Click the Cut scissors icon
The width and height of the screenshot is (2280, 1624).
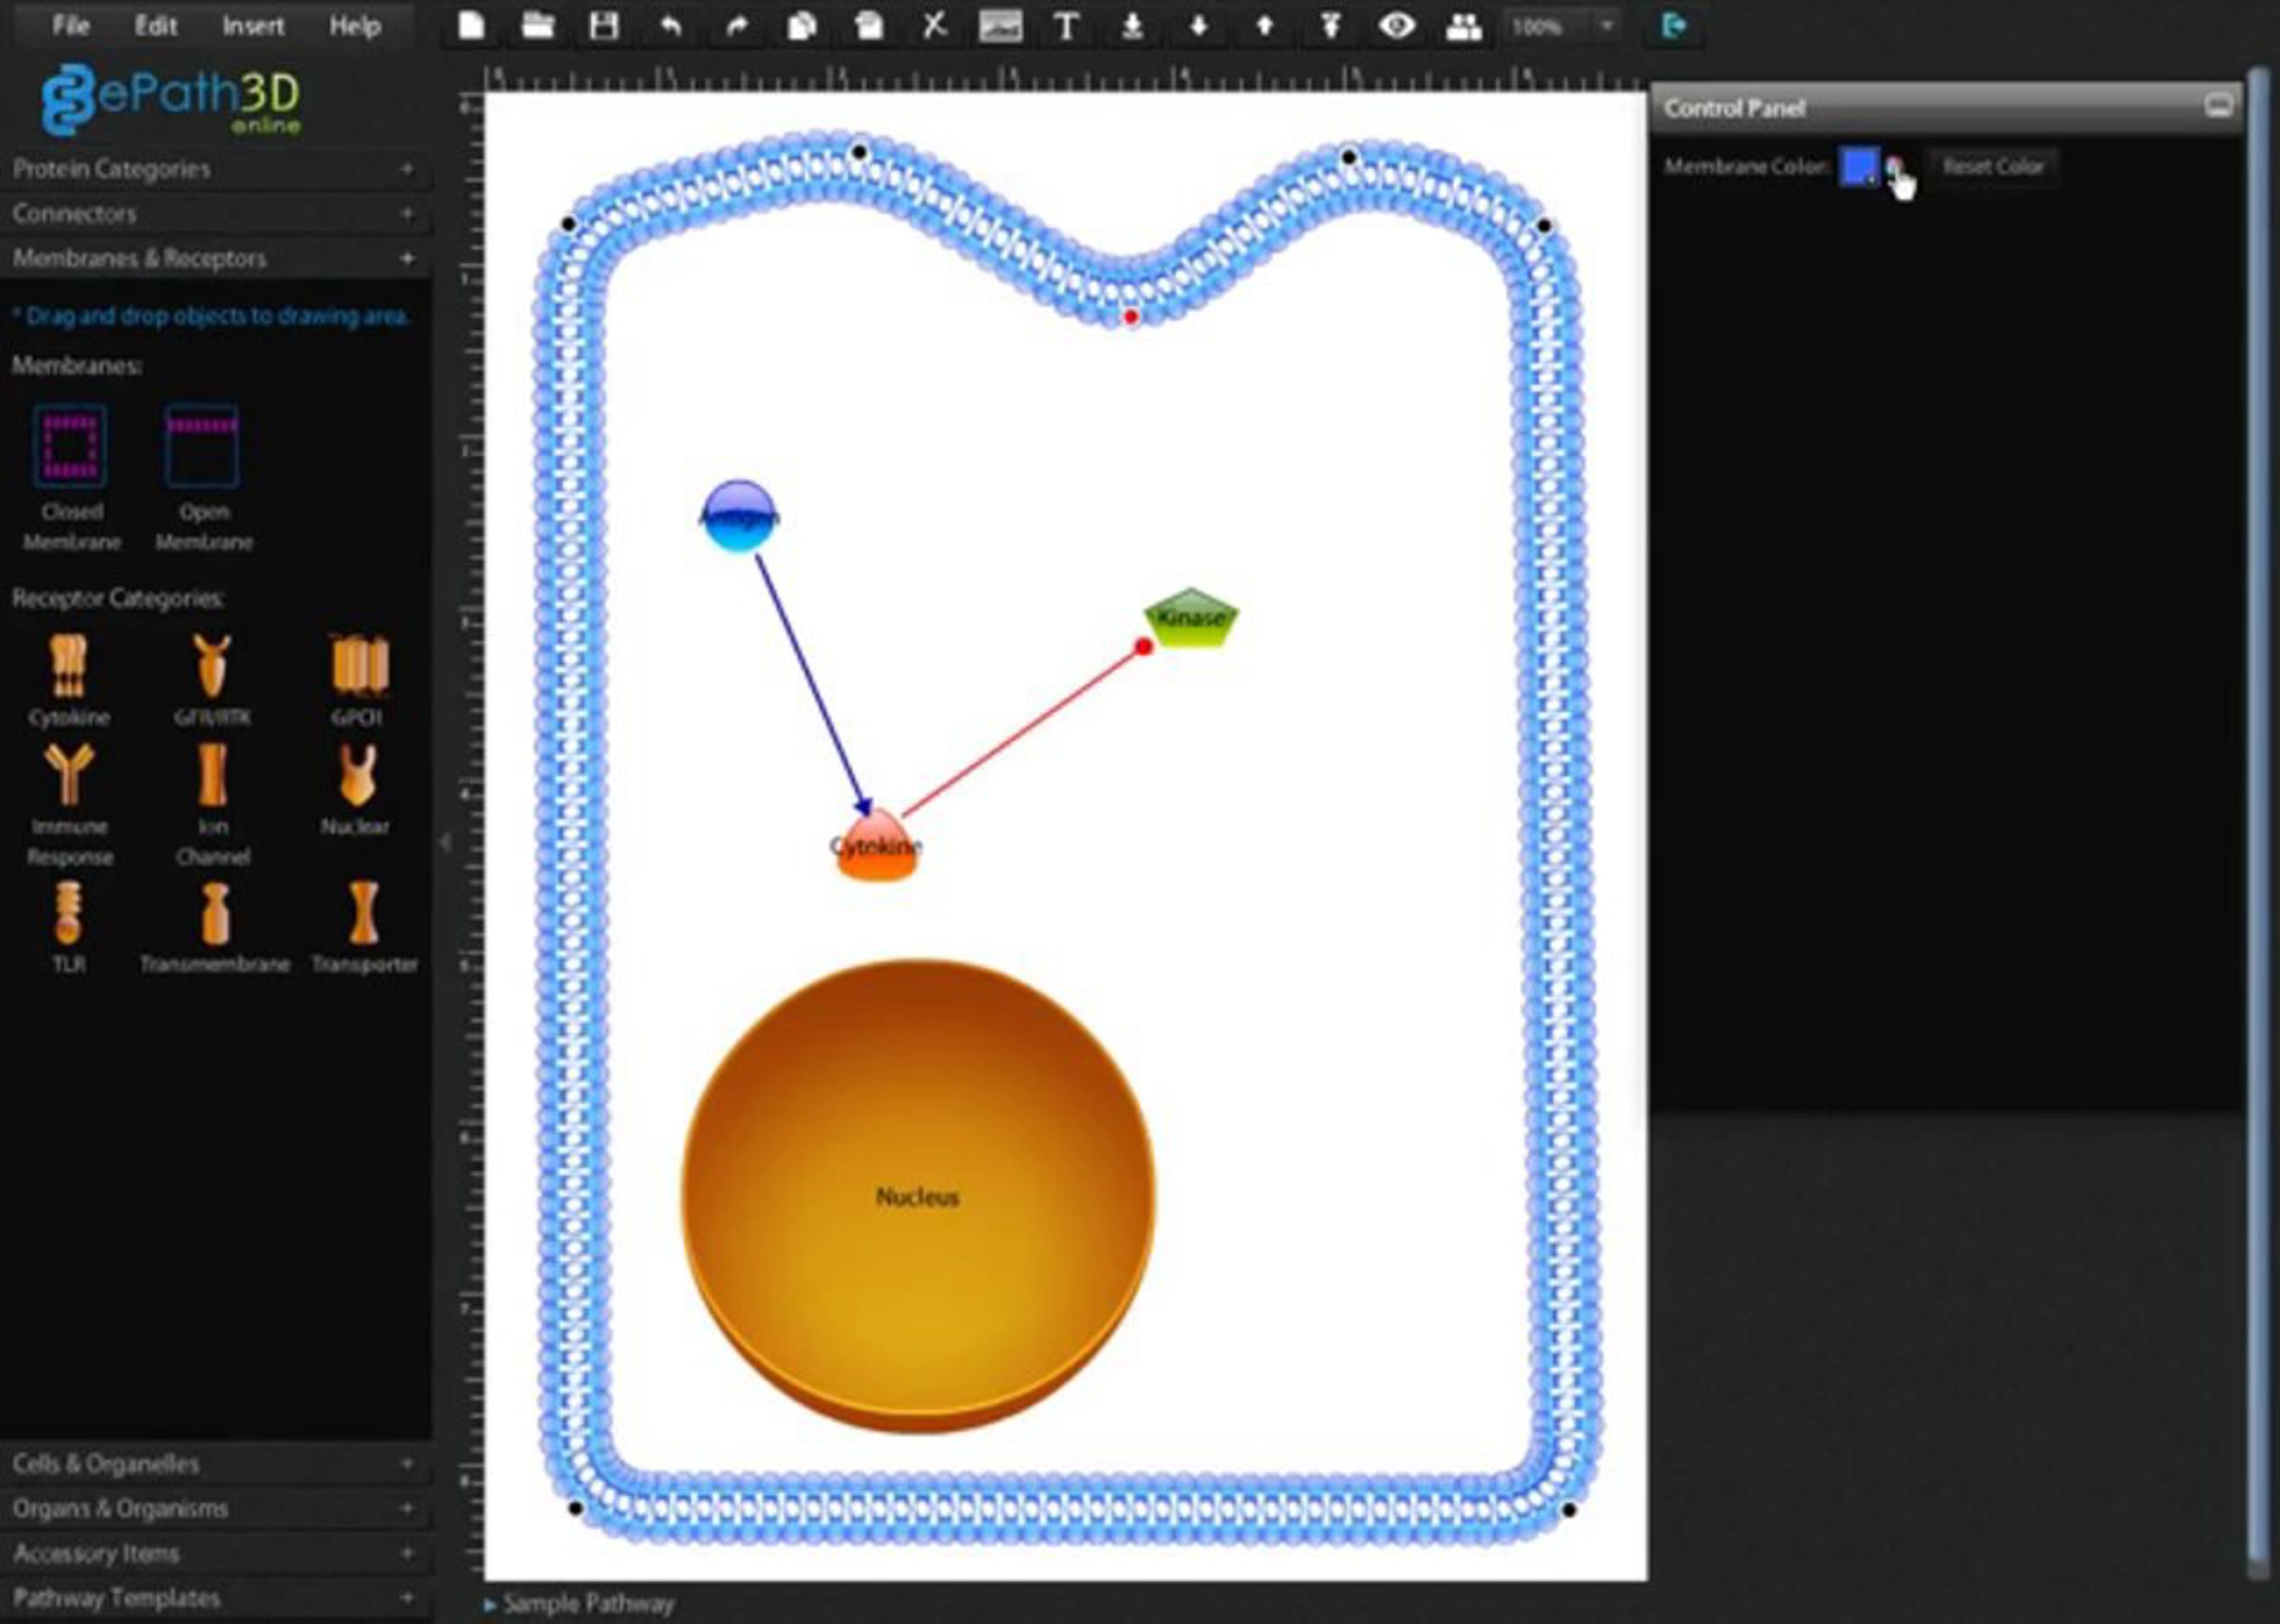click(x=934, y=26)
